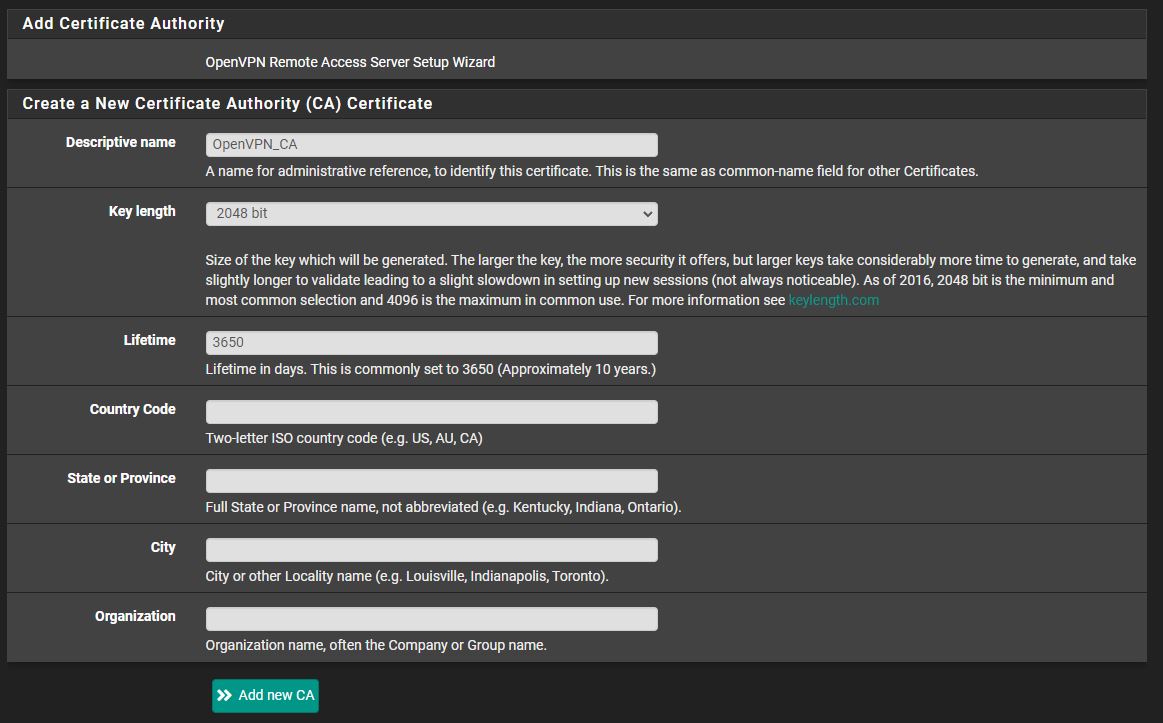Click the 'State or Province' label
Viewport: 1163px width, 723px height.
pyautogui.click(x=121, y=478)
